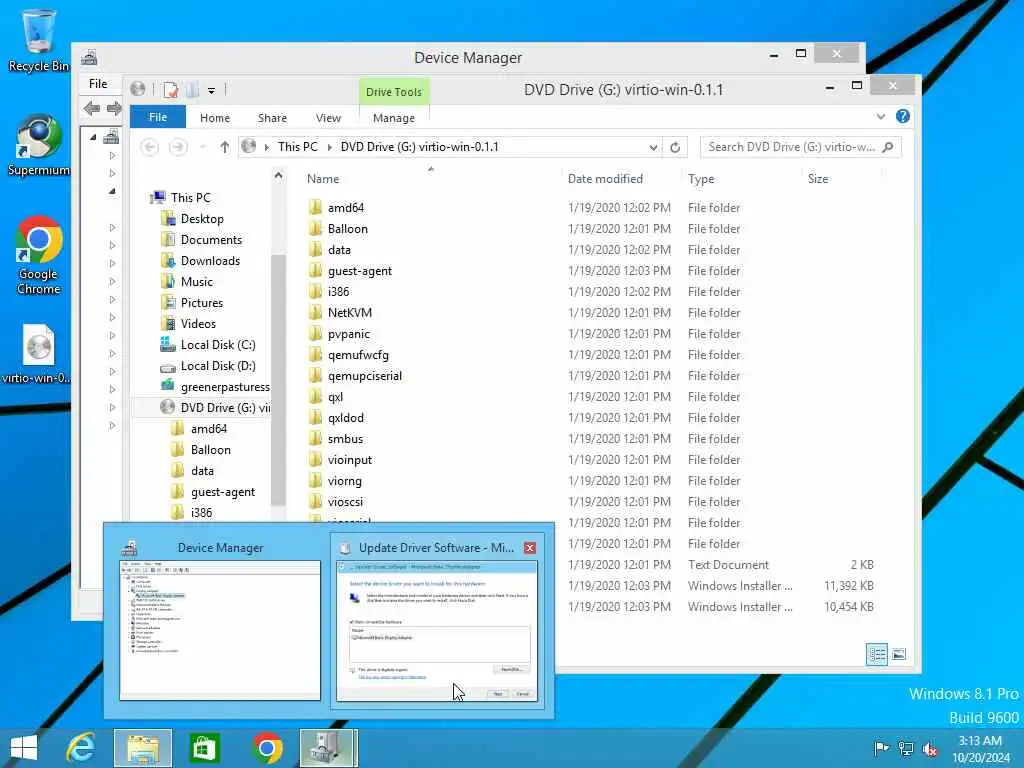The image size is (1024, 768).
Task: Switch to Details view layout icon
Action: tap(876, 654)
